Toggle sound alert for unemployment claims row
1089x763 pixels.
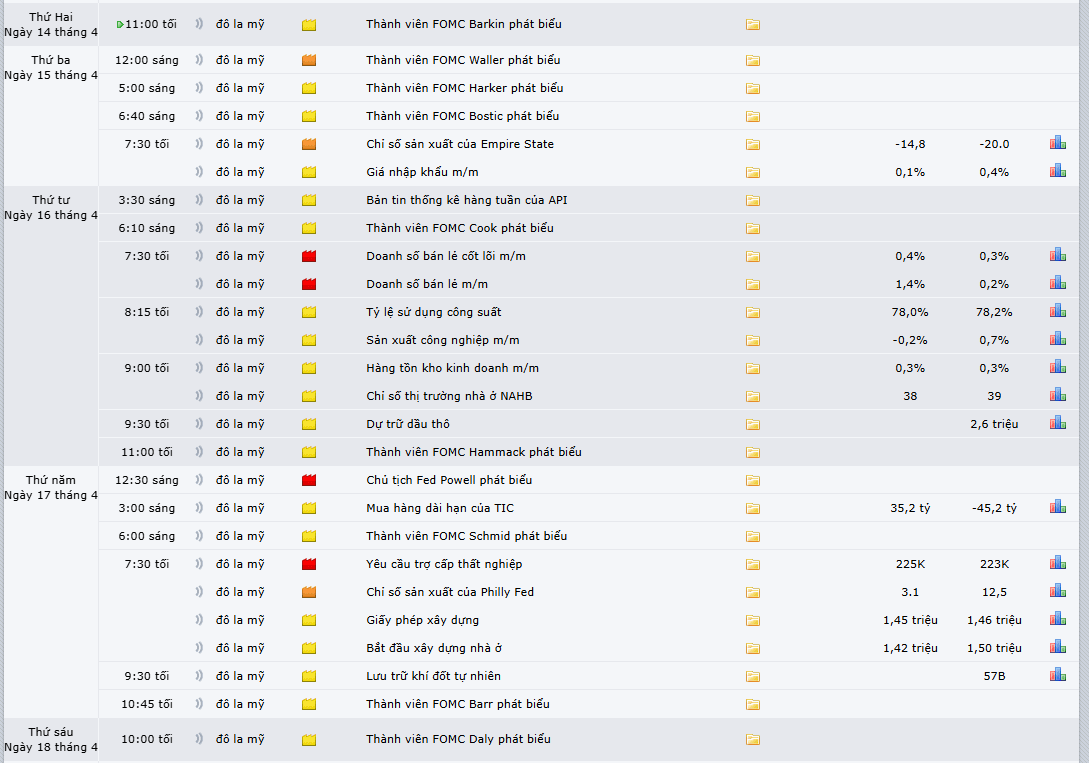(x=199, y=564)
